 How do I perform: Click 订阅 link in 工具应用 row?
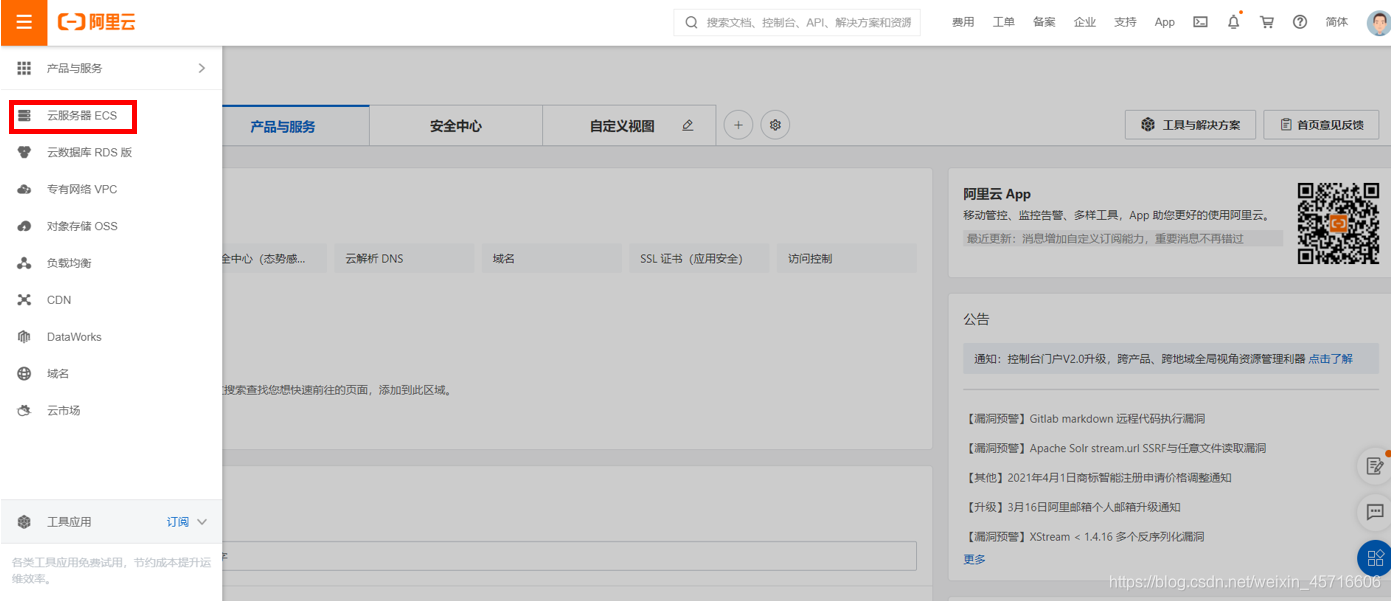[177, 522]
